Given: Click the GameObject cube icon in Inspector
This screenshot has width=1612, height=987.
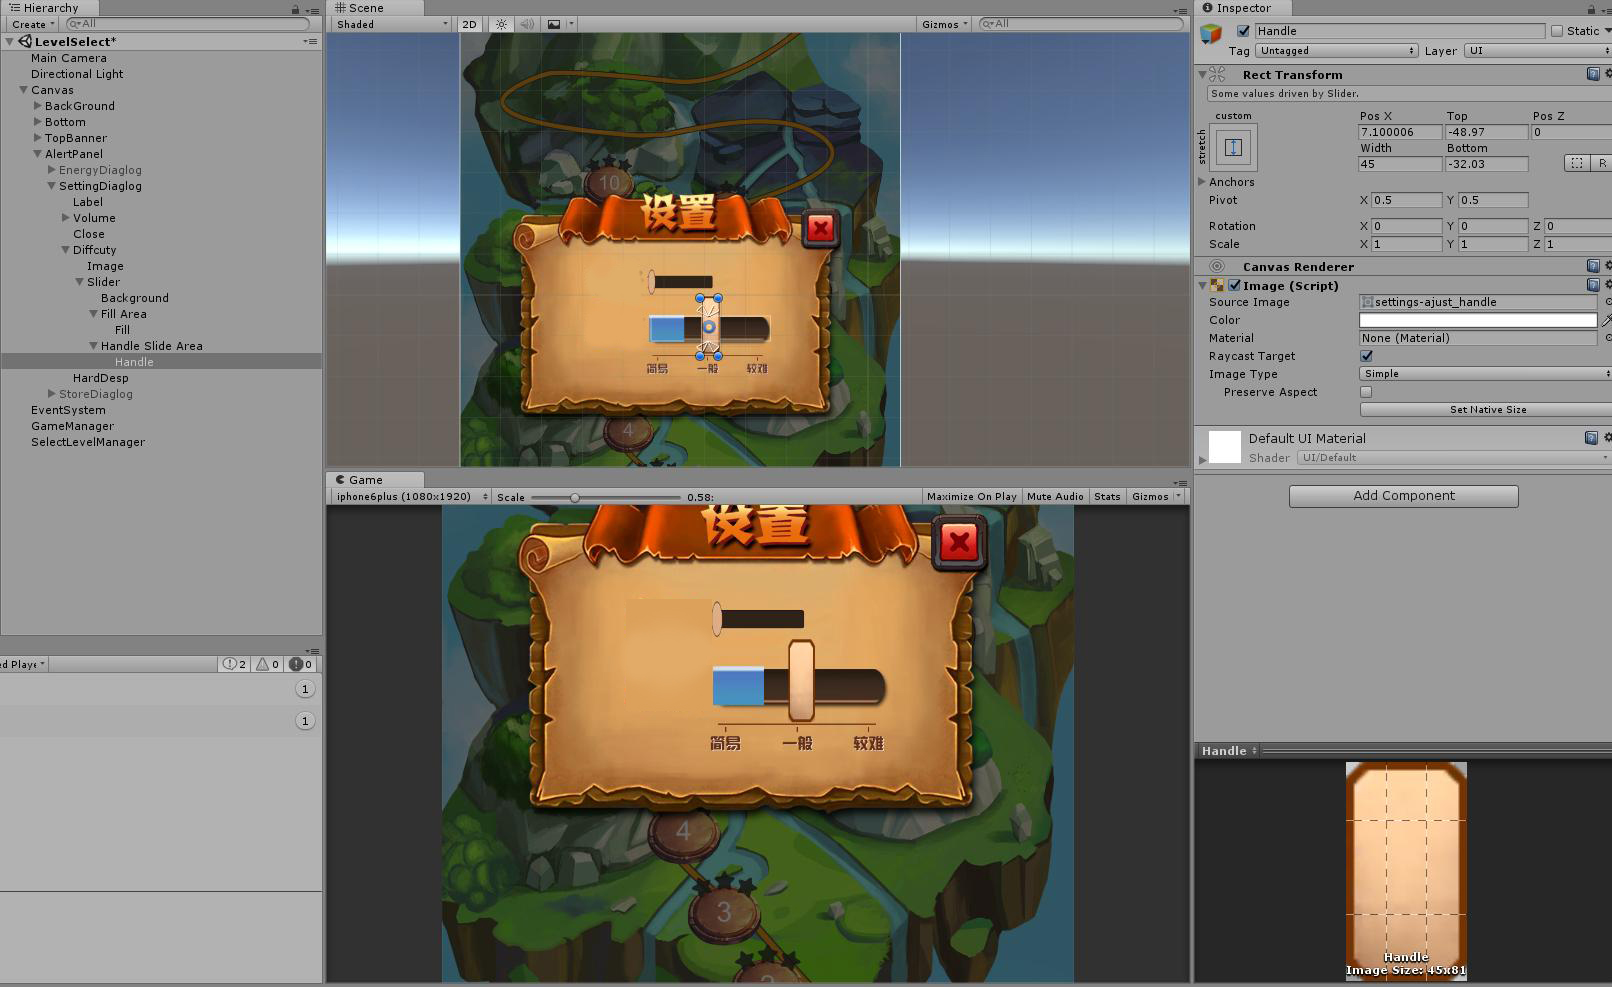Looking at the screenshot, I should 1212,34.
